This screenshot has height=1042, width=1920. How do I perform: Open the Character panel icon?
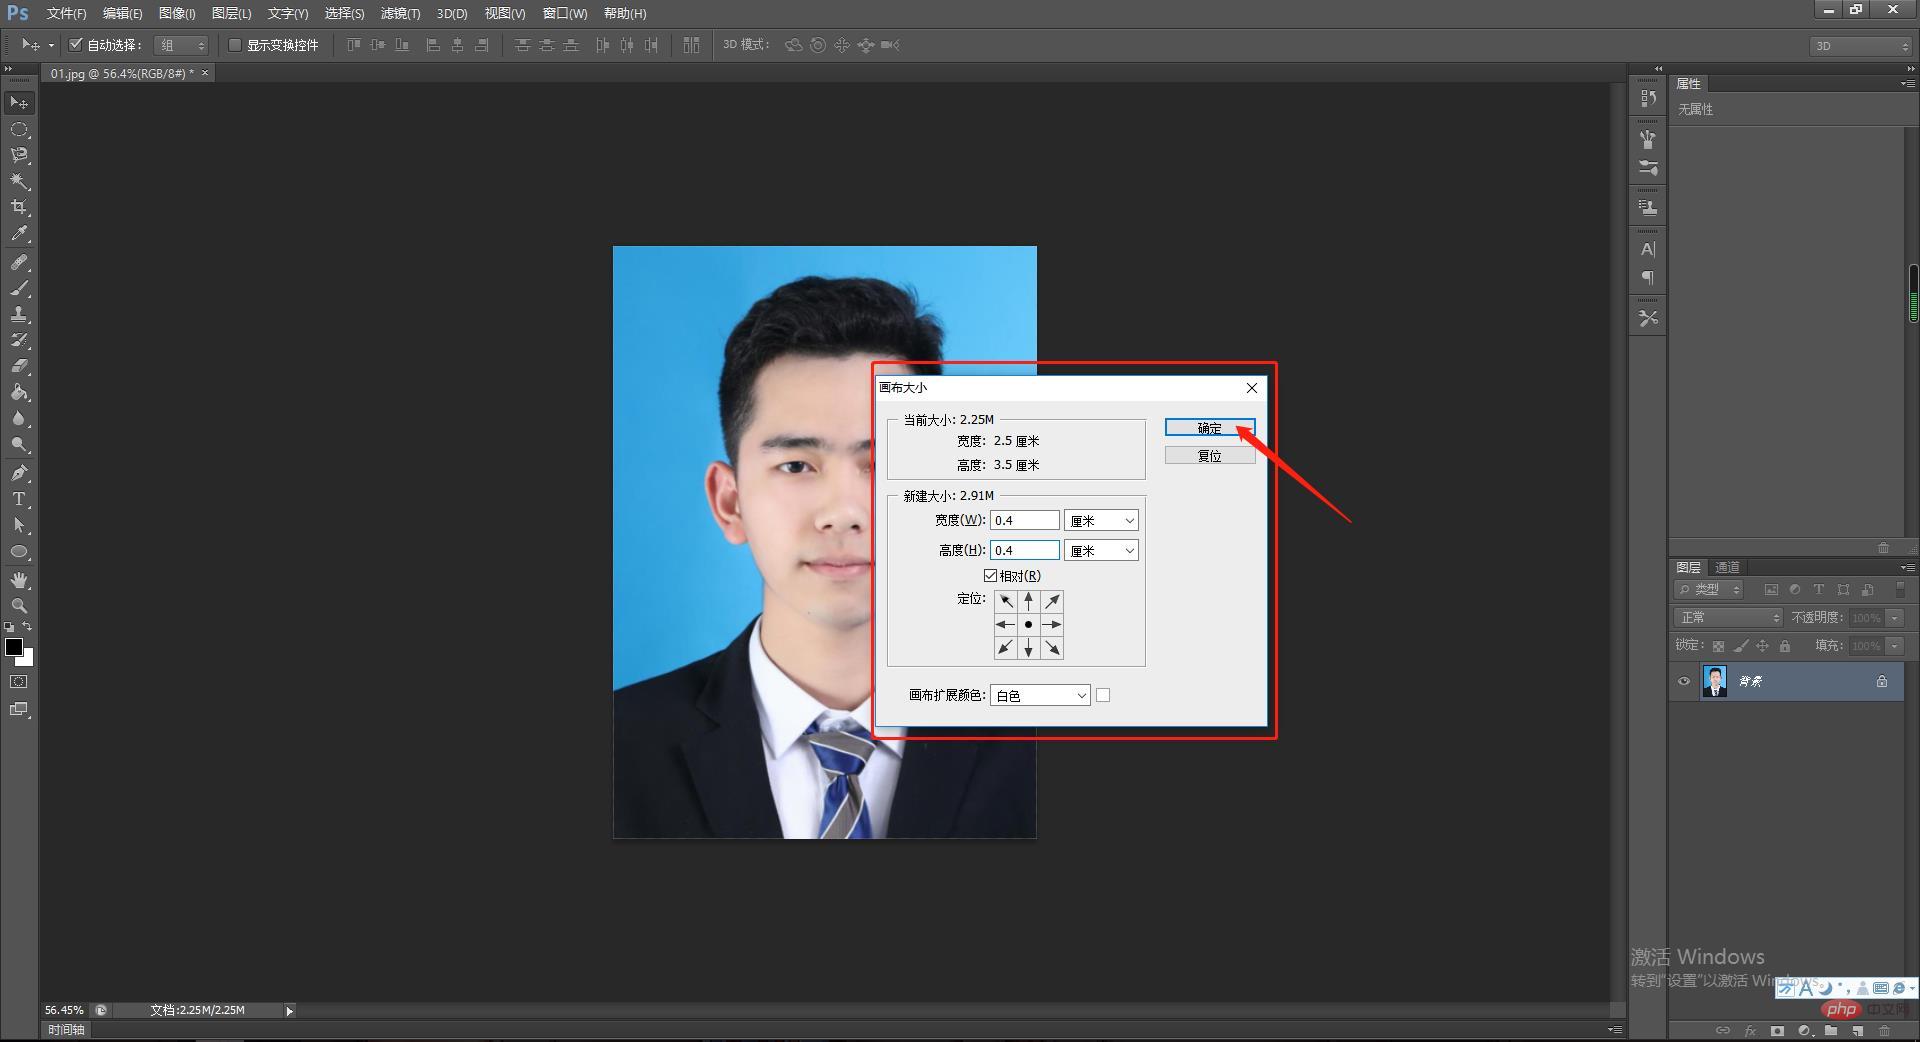click(1648, 249)
